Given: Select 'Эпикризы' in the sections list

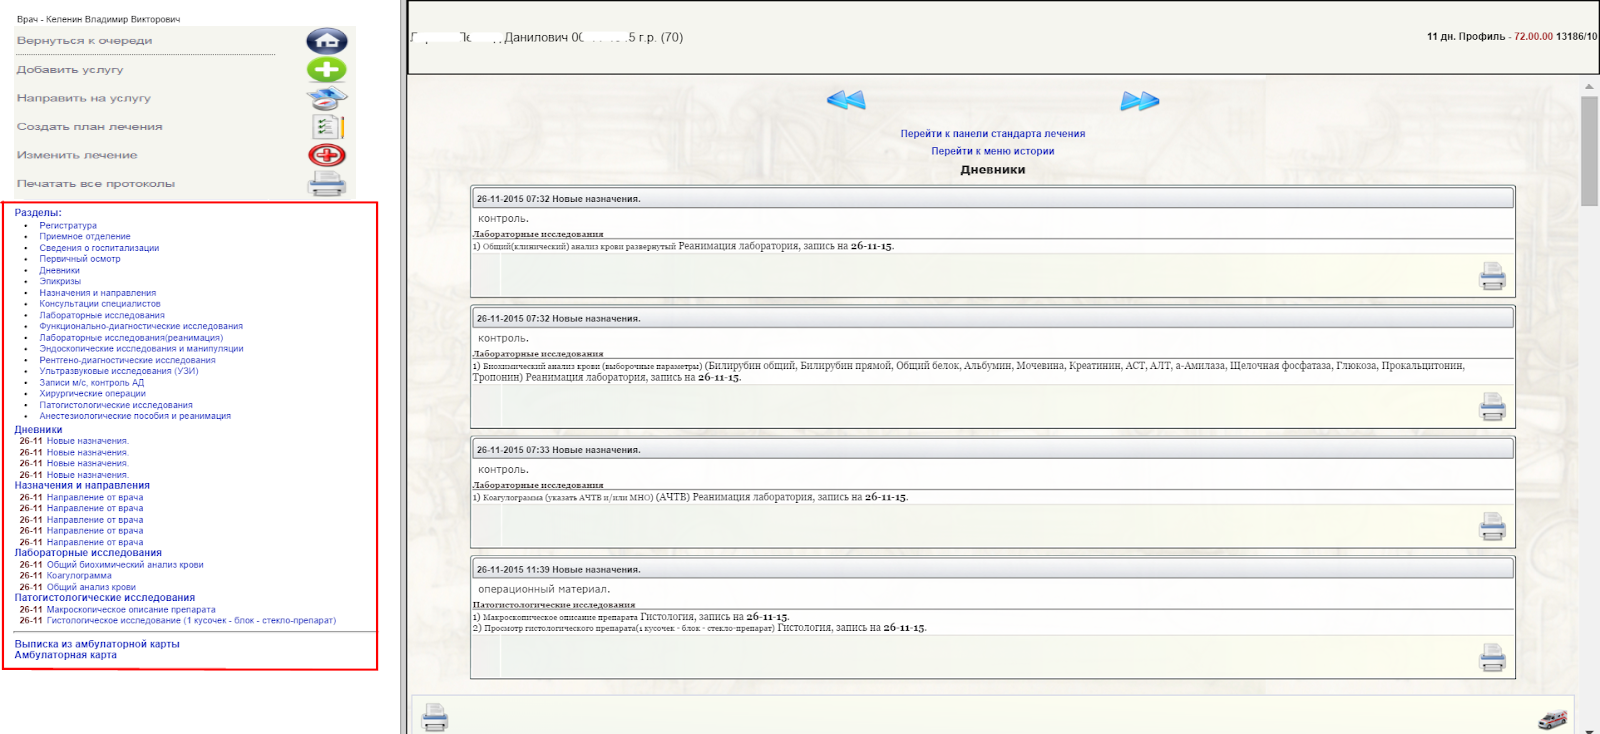Looking at the screenshot, I should pyautogui.click(x=60, y=282).
